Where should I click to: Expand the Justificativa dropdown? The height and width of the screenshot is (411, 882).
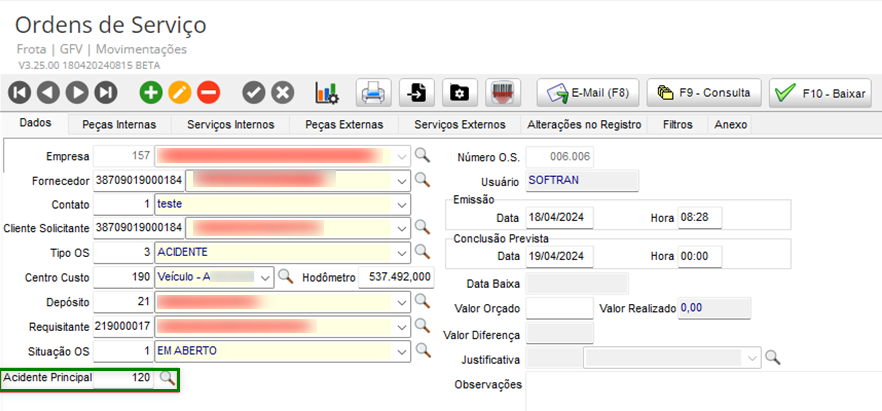tap(753, 358)
